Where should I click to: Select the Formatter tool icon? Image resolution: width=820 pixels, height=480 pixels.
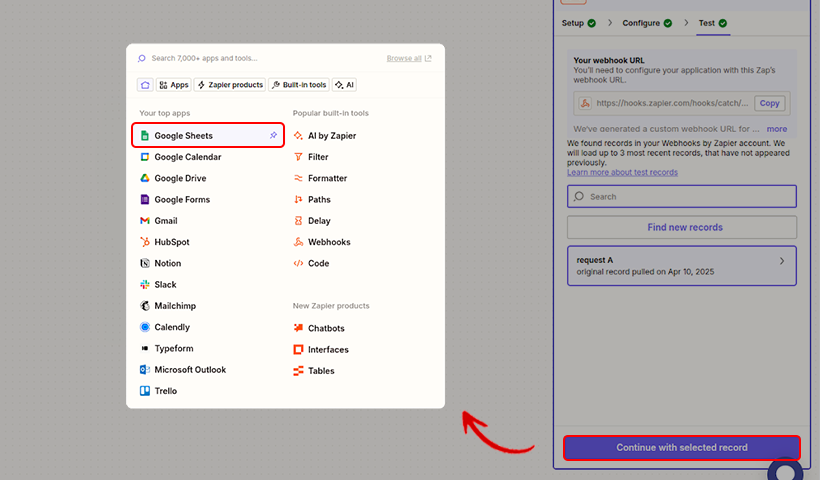(298, 178)
